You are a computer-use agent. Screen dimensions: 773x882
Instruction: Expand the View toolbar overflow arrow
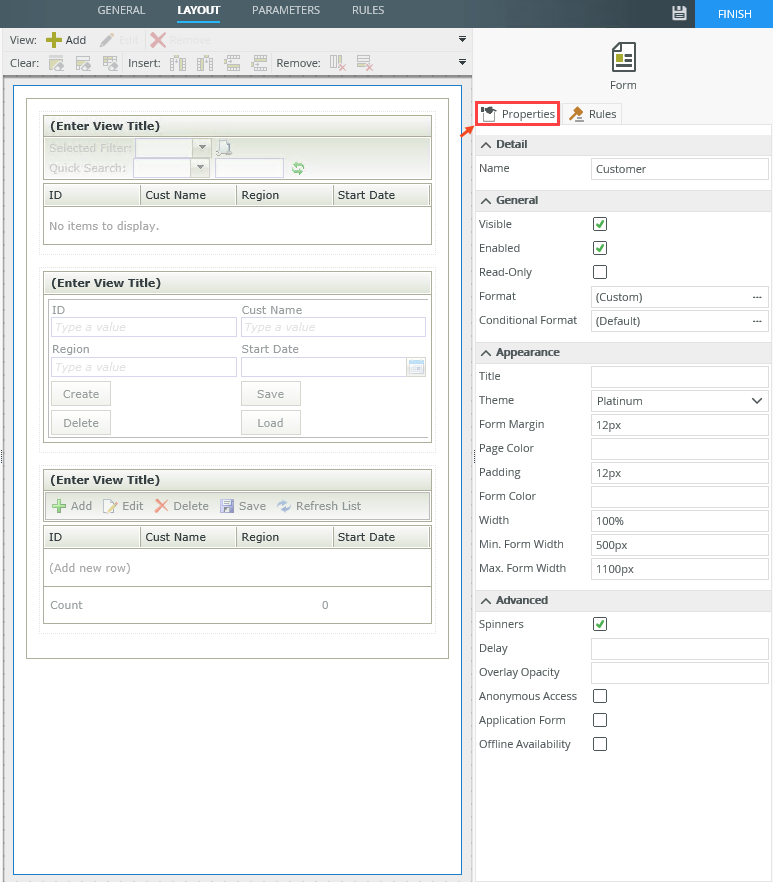pos(462,39)
